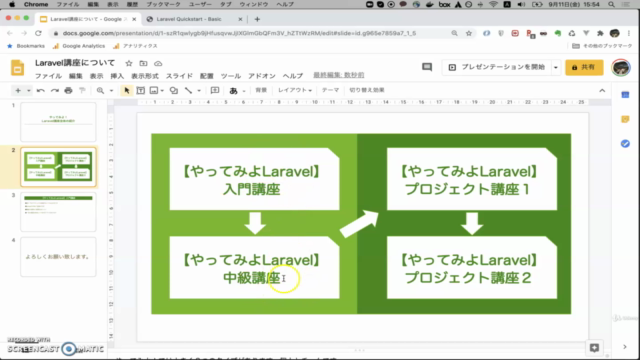Click the プロジェクト講座１ box on slide

click(472, 179)
